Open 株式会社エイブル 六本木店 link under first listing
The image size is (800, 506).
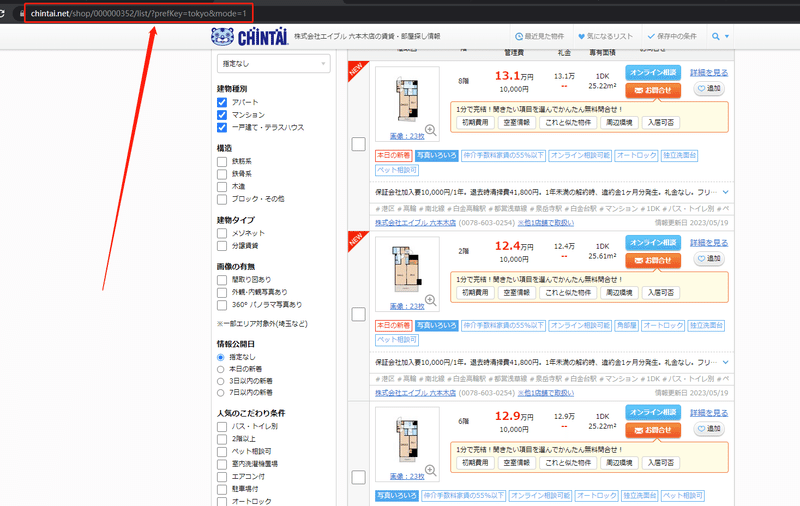click(415, 223)
